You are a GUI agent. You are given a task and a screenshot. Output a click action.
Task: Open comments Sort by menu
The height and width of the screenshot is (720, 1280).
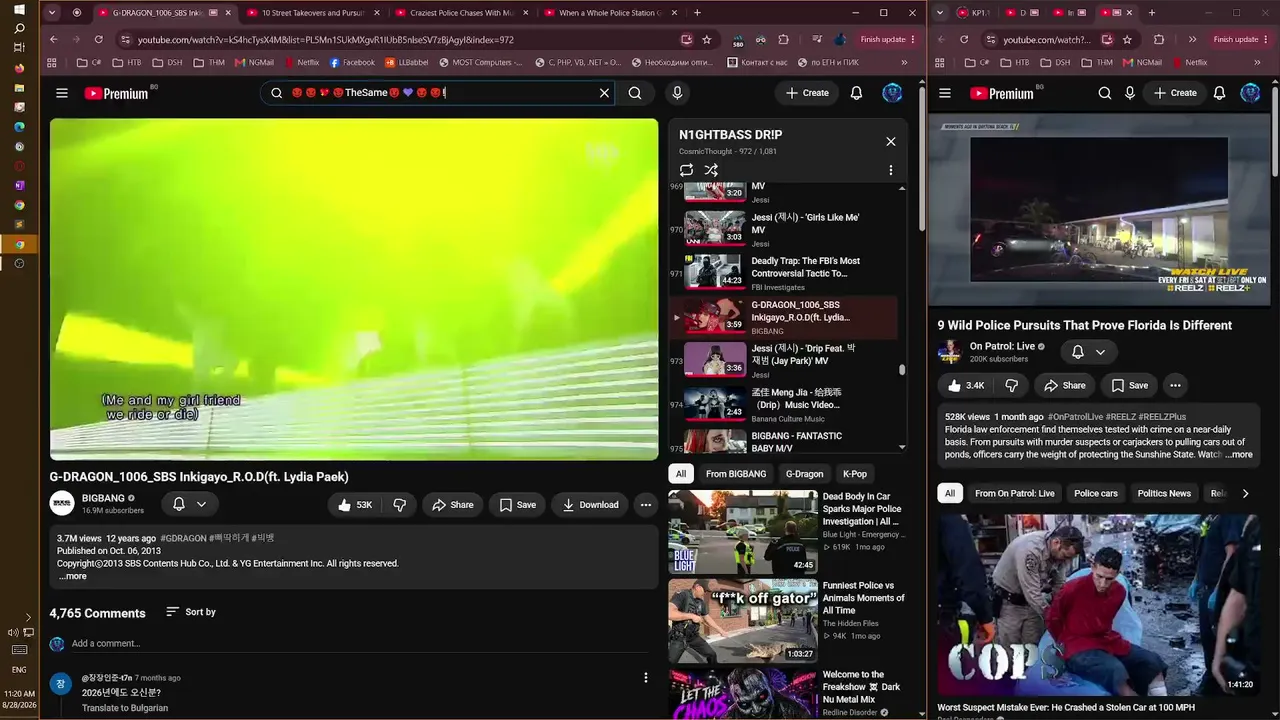pyautogui.click(x=191, y=612)
